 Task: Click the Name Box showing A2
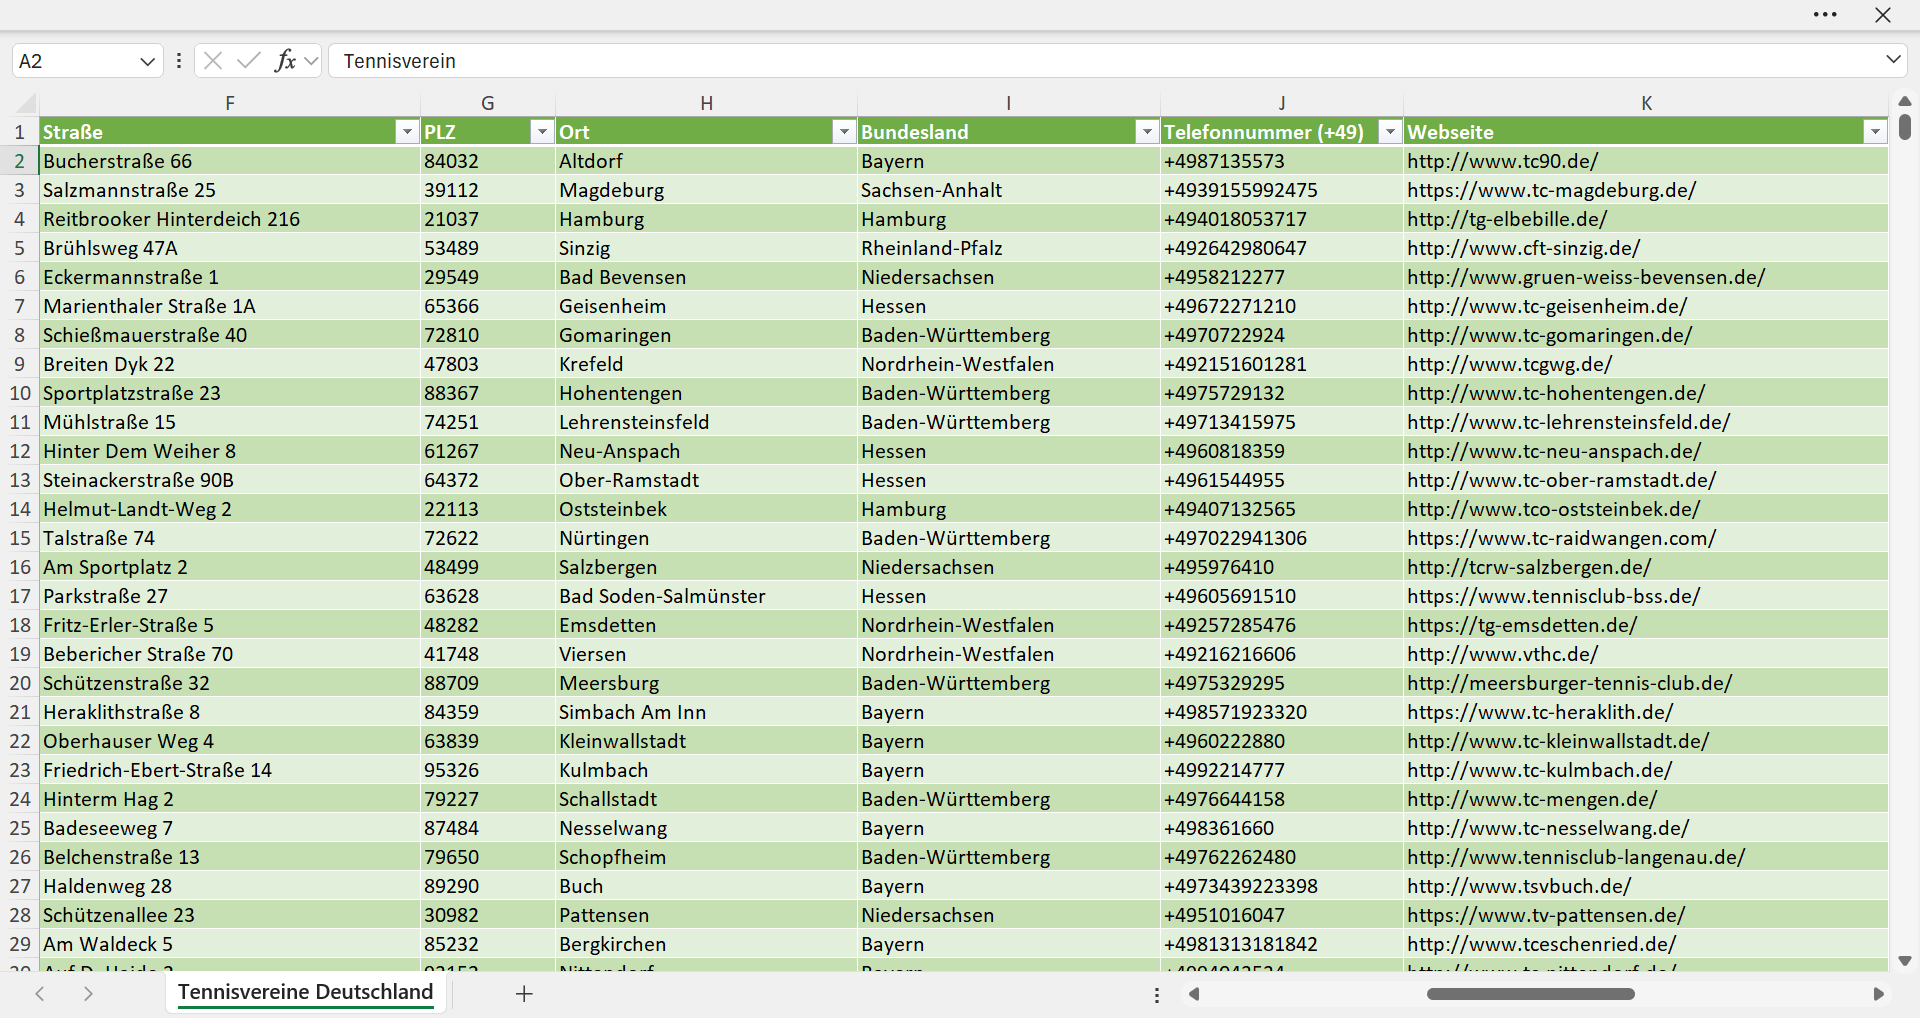(75, 61)
